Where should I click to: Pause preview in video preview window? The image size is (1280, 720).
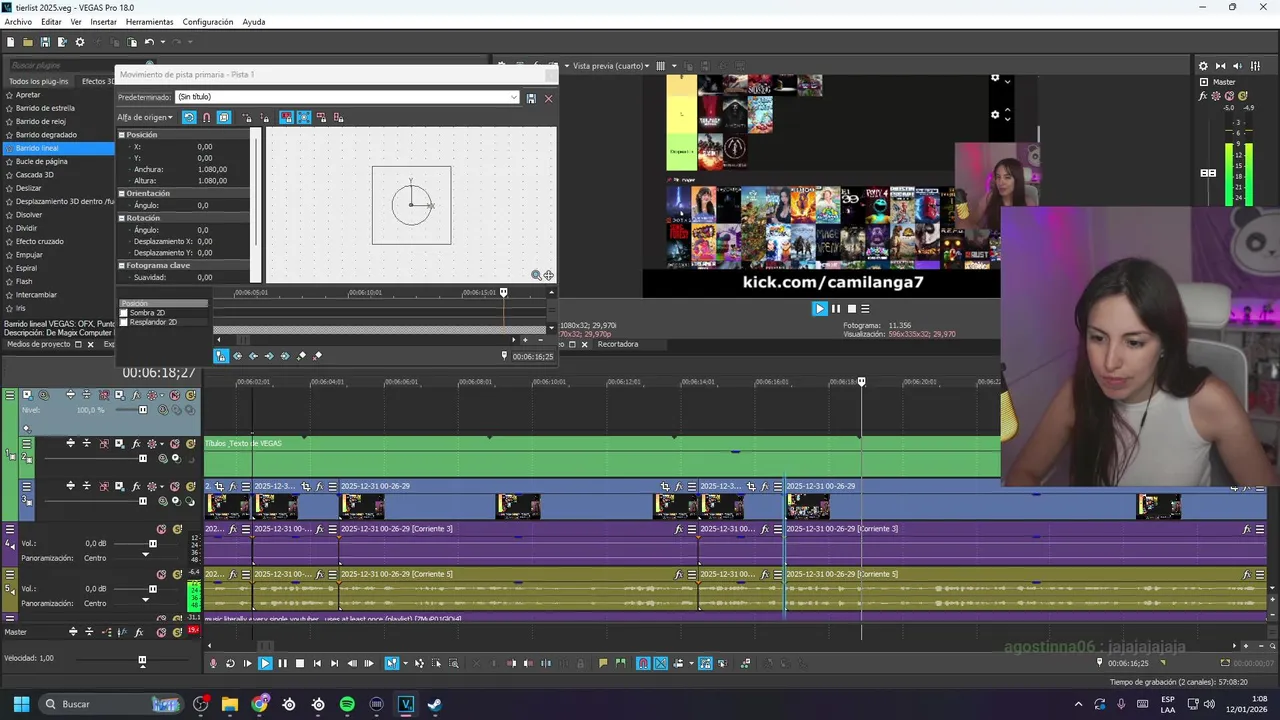tap(836, 309)
